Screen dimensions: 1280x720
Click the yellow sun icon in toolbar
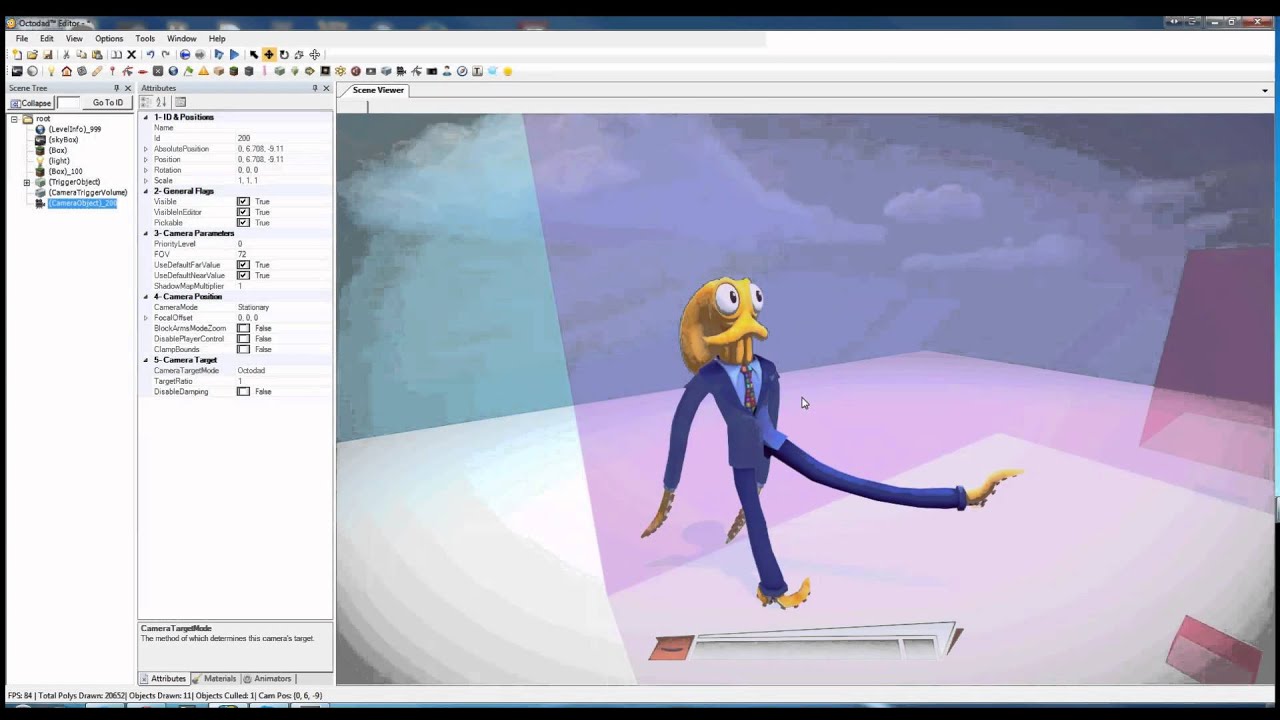[x=507, y=71]
